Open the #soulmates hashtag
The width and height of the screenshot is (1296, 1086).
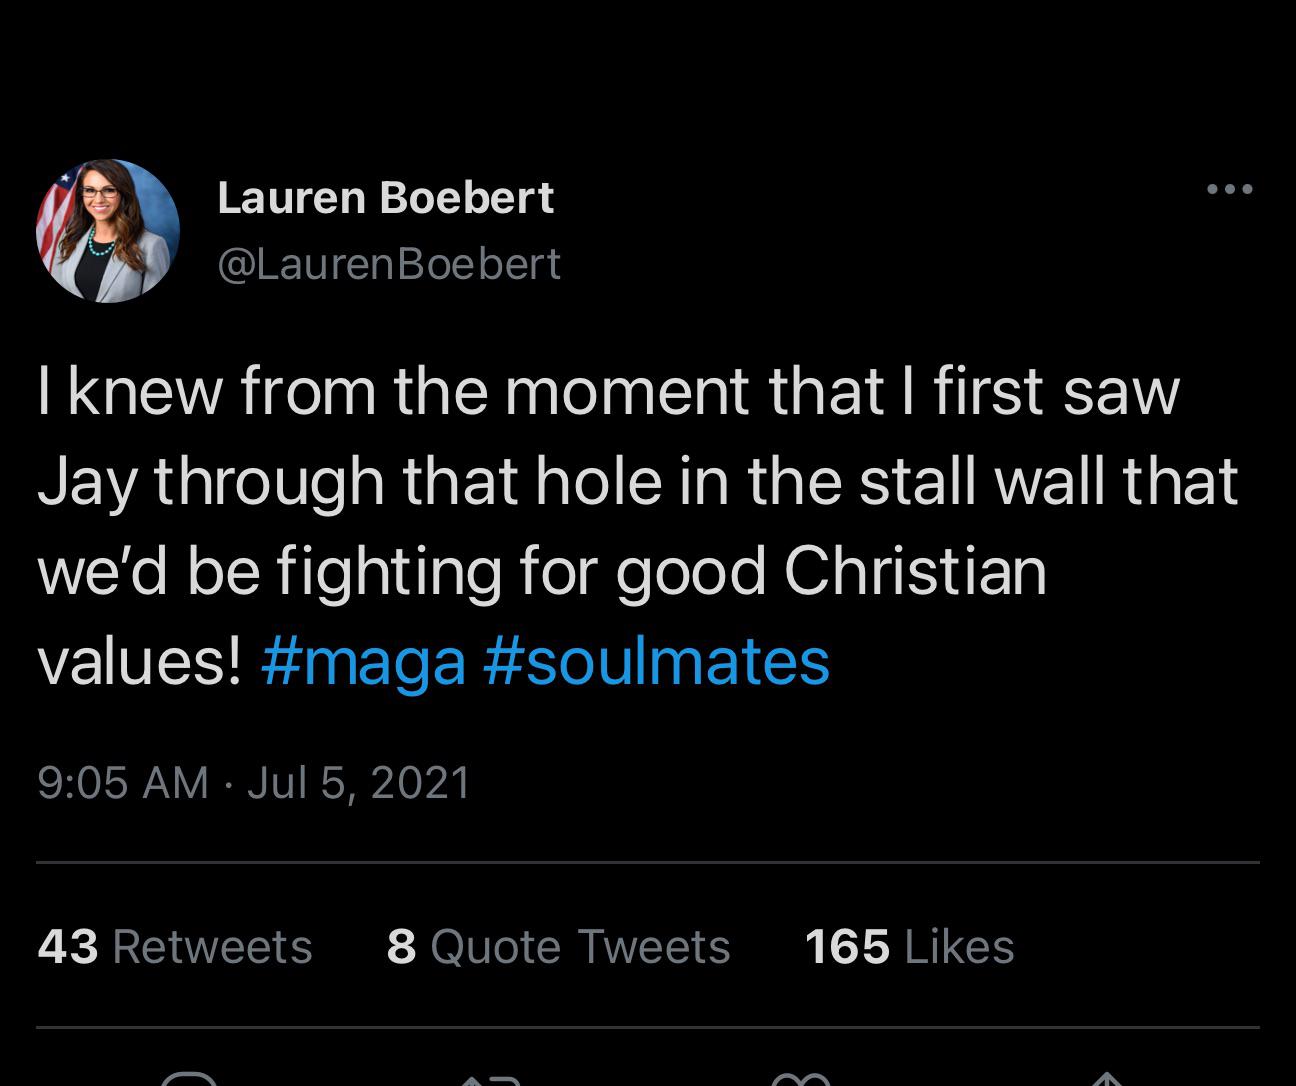pyautogui.click(x=656, y=662)
